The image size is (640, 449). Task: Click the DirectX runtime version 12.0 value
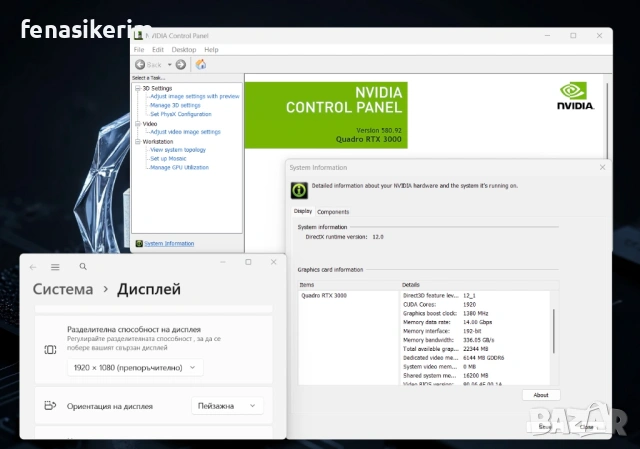[x=378, y=237]
